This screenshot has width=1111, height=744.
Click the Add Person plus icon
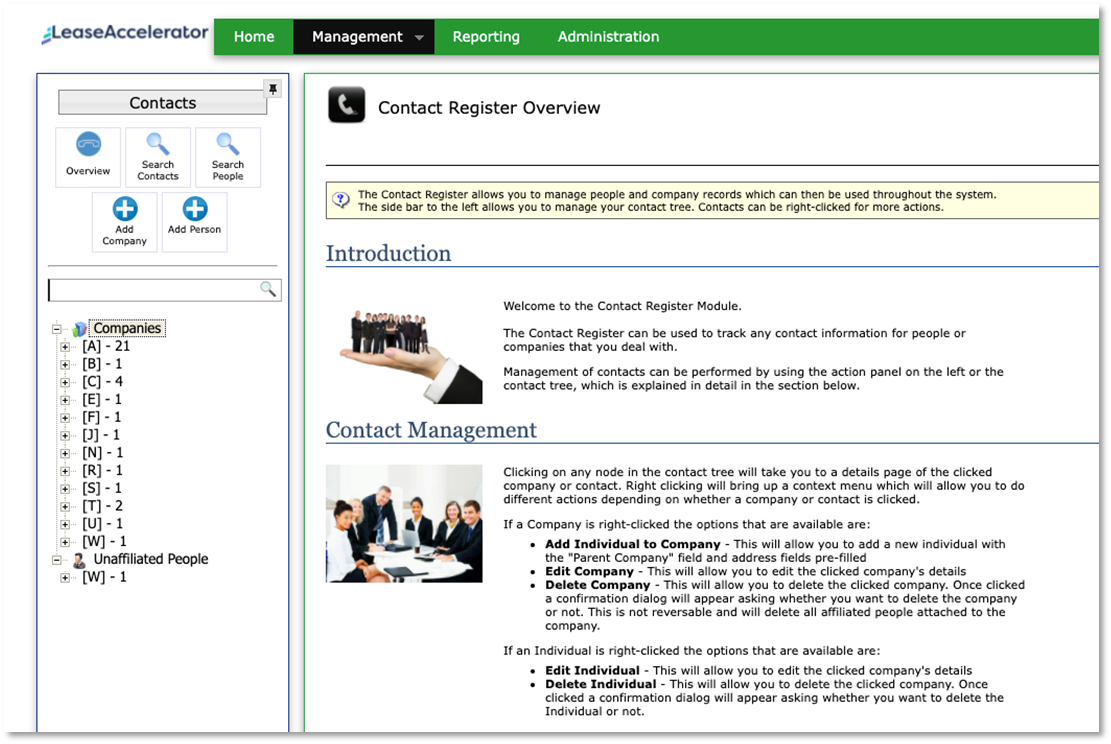coord(195,209)
